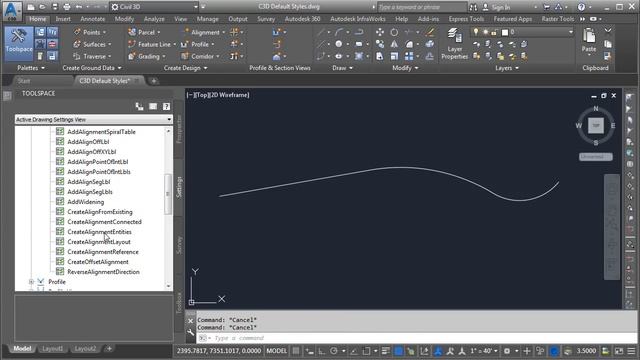Click the Array tool in Modify panel
The image size is (640, 360).
(x=409, y=56)
